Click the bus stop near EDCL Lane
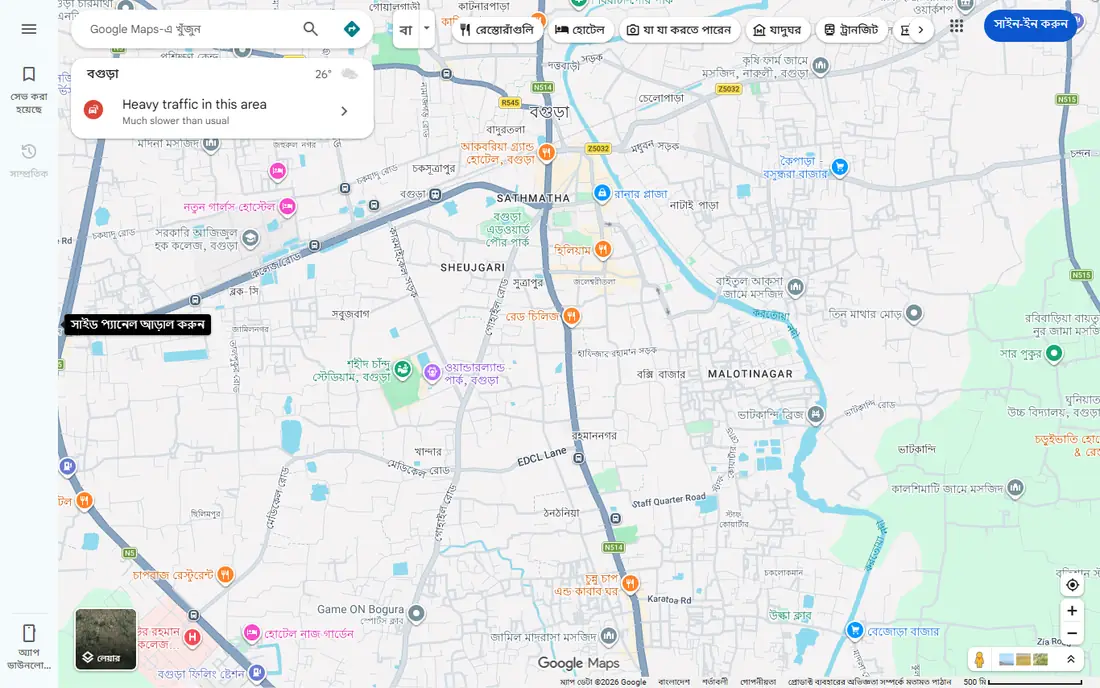1100x688 pixels. 578,458
